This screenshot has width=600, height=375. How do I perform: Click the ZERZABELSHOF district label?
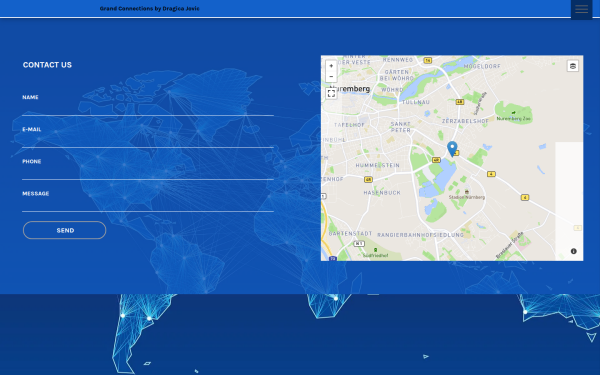465,121
